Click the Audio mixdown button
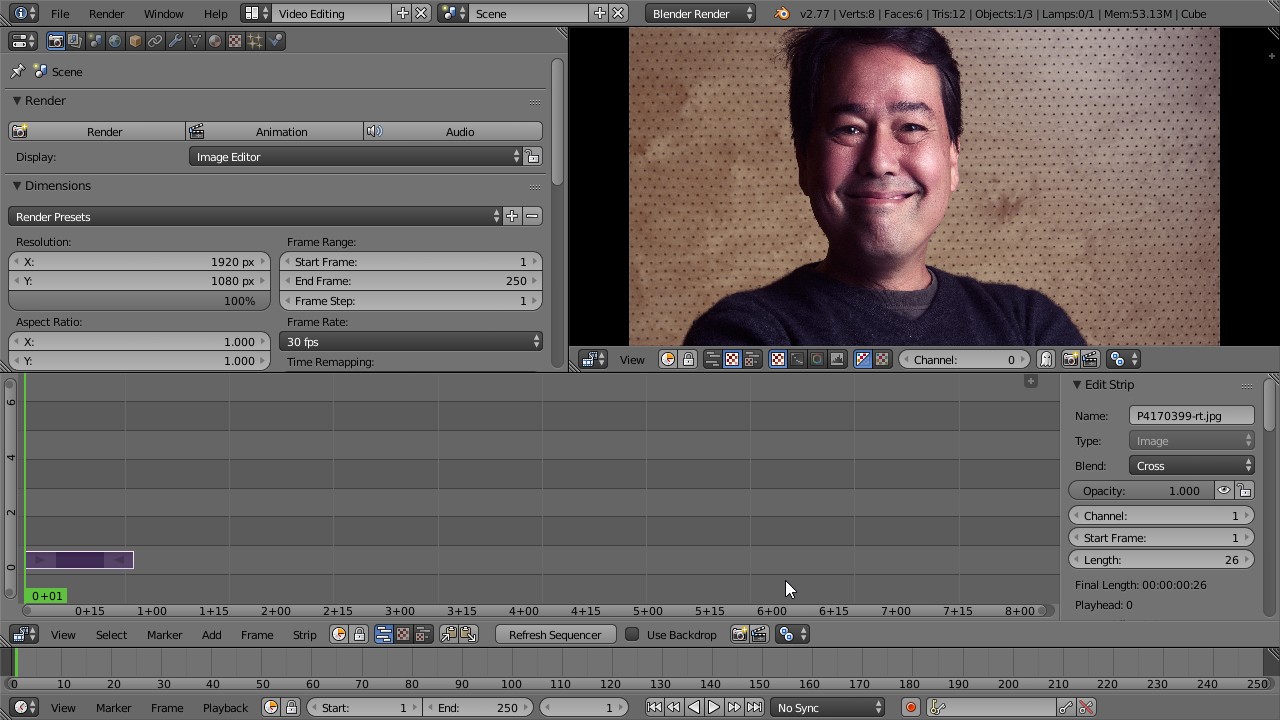Viewport: 1280px width, 720px height. click(x=453, y=131)
